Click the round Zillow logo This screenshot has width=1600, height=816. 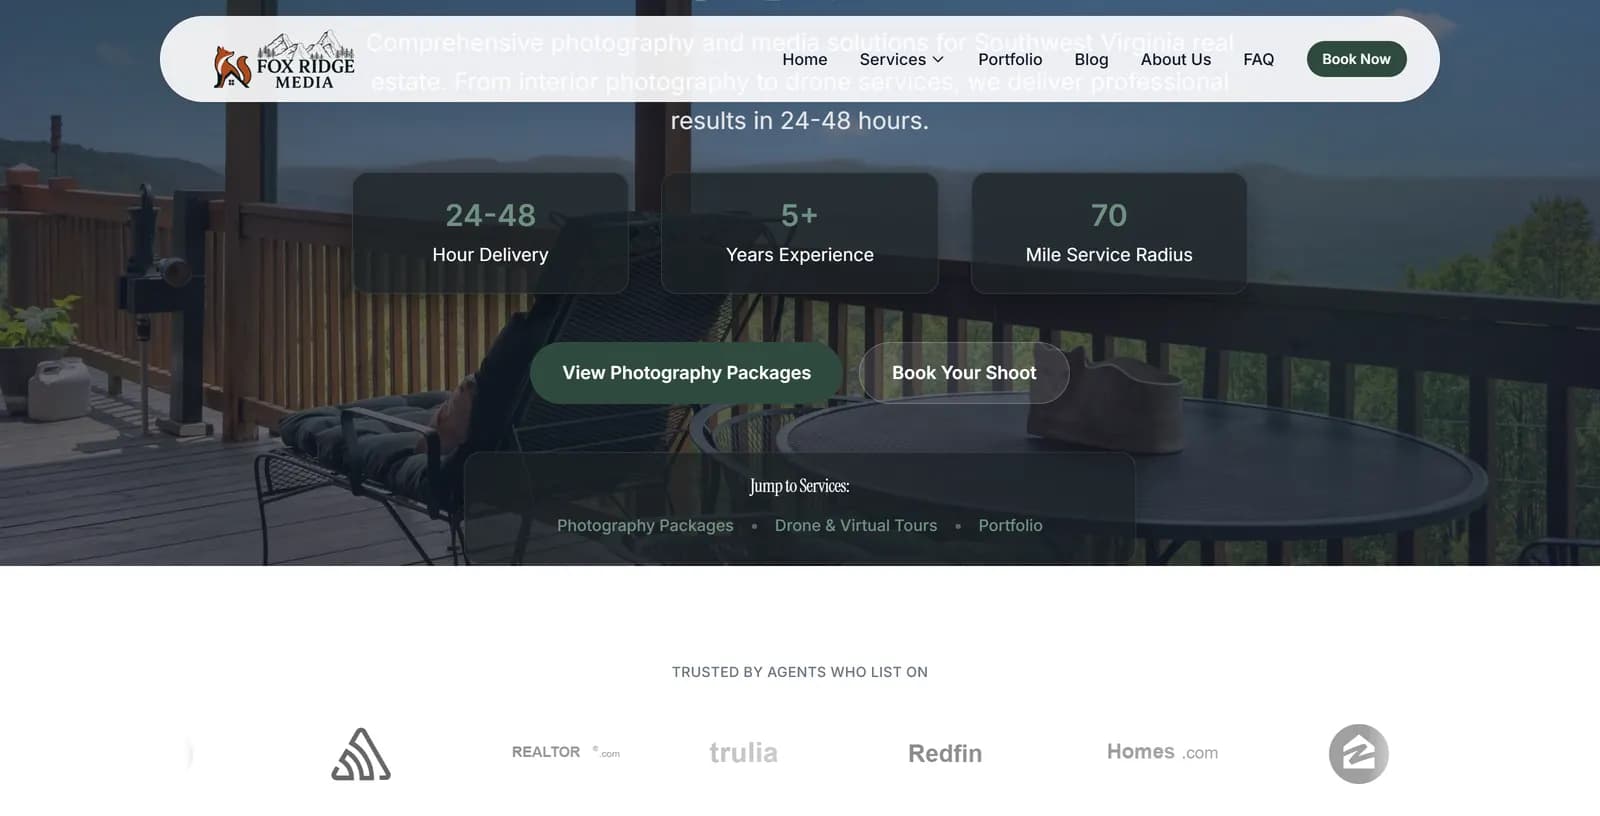pyautogui.click(x=1359, y=754)
